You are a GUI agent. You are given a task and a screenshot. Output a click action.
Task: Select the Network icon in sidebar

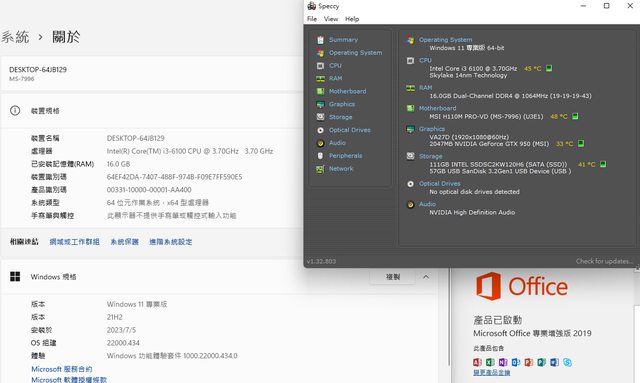pos(320,169)
